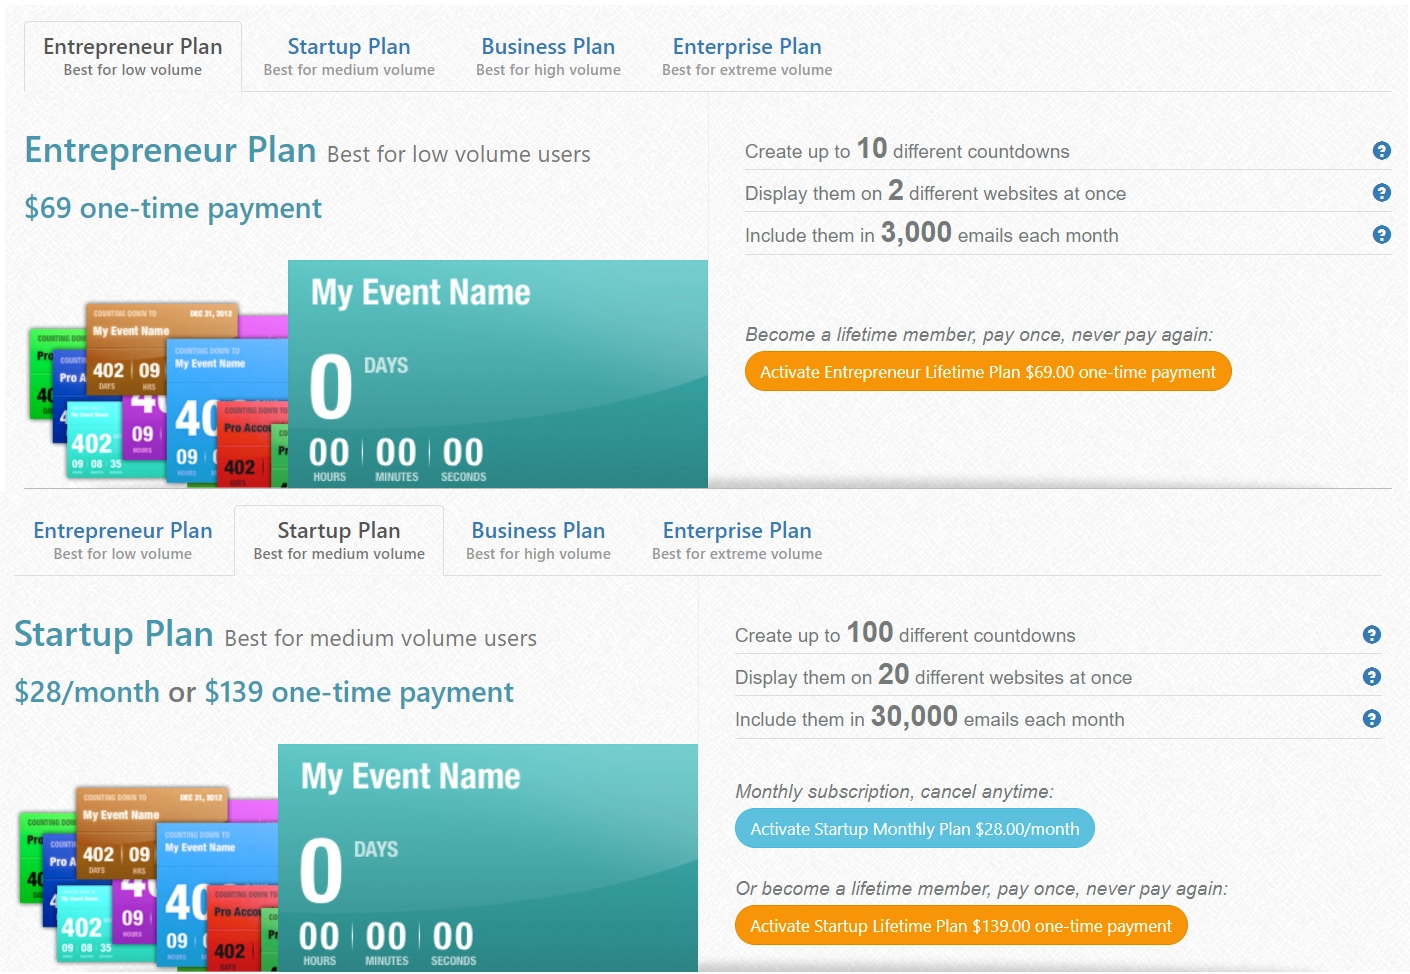Click the active Entrepreneur Plan tab

click(x=132, y=56)
